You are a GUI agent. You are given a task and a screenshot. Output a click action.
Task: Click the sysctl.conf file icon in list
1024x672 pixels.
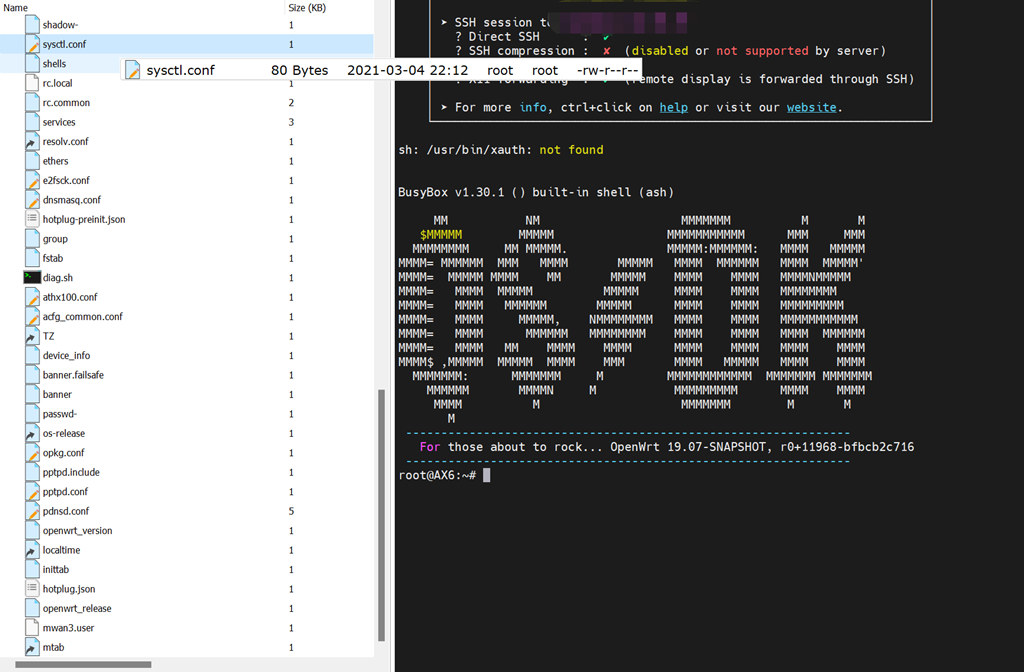coord(32,44)
